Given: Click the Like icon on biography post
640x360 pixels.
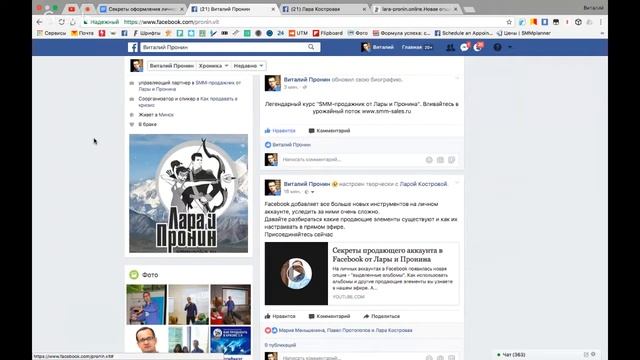Looking at the screenshot, I should click(268, 131).
